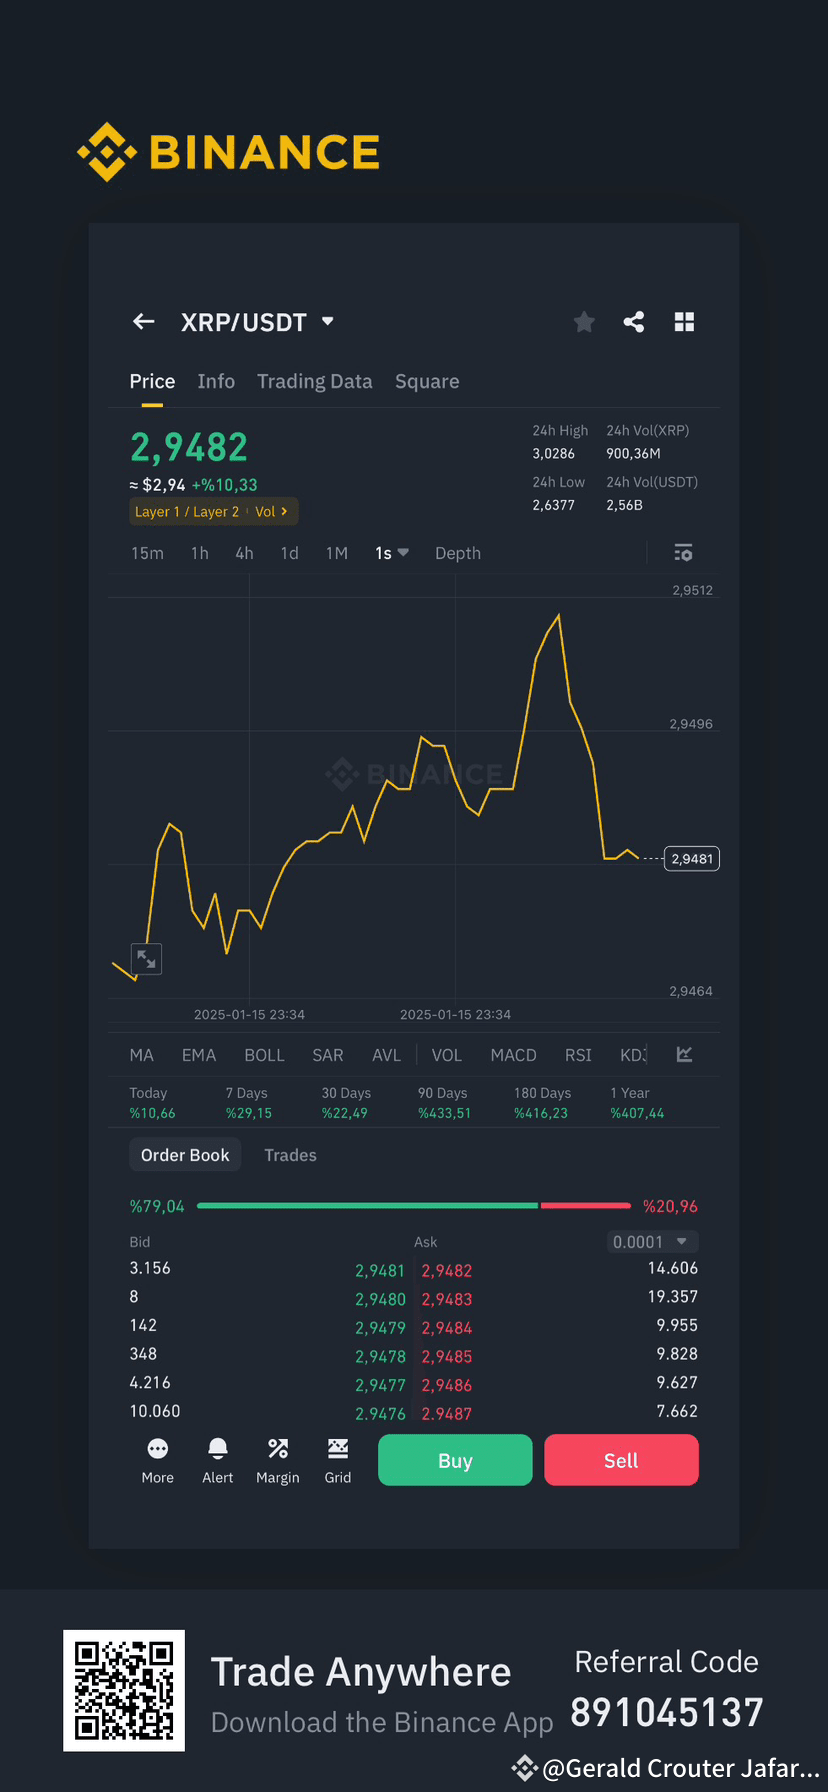Screen dimensions: 828x1792
Task: Tap the large 2,9482 last price
Action: 189,447
